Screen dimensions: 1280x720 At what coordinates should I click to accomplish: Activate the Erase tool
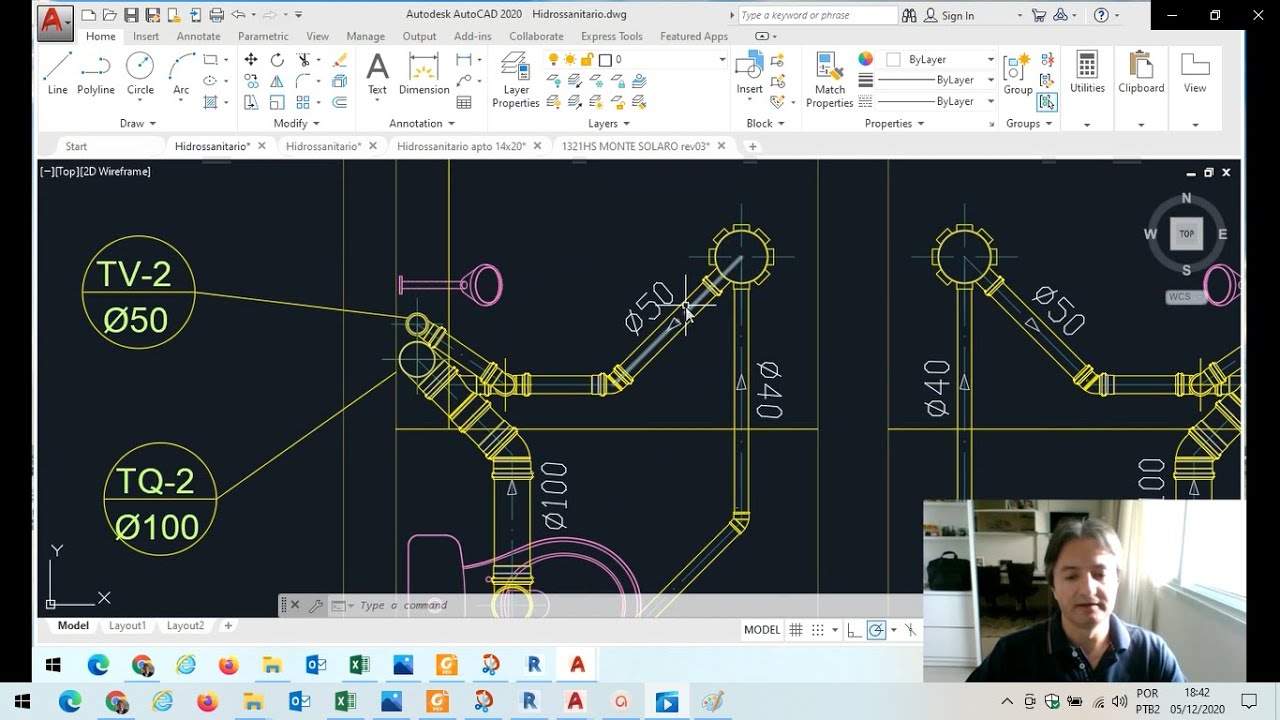coord(340,60)
